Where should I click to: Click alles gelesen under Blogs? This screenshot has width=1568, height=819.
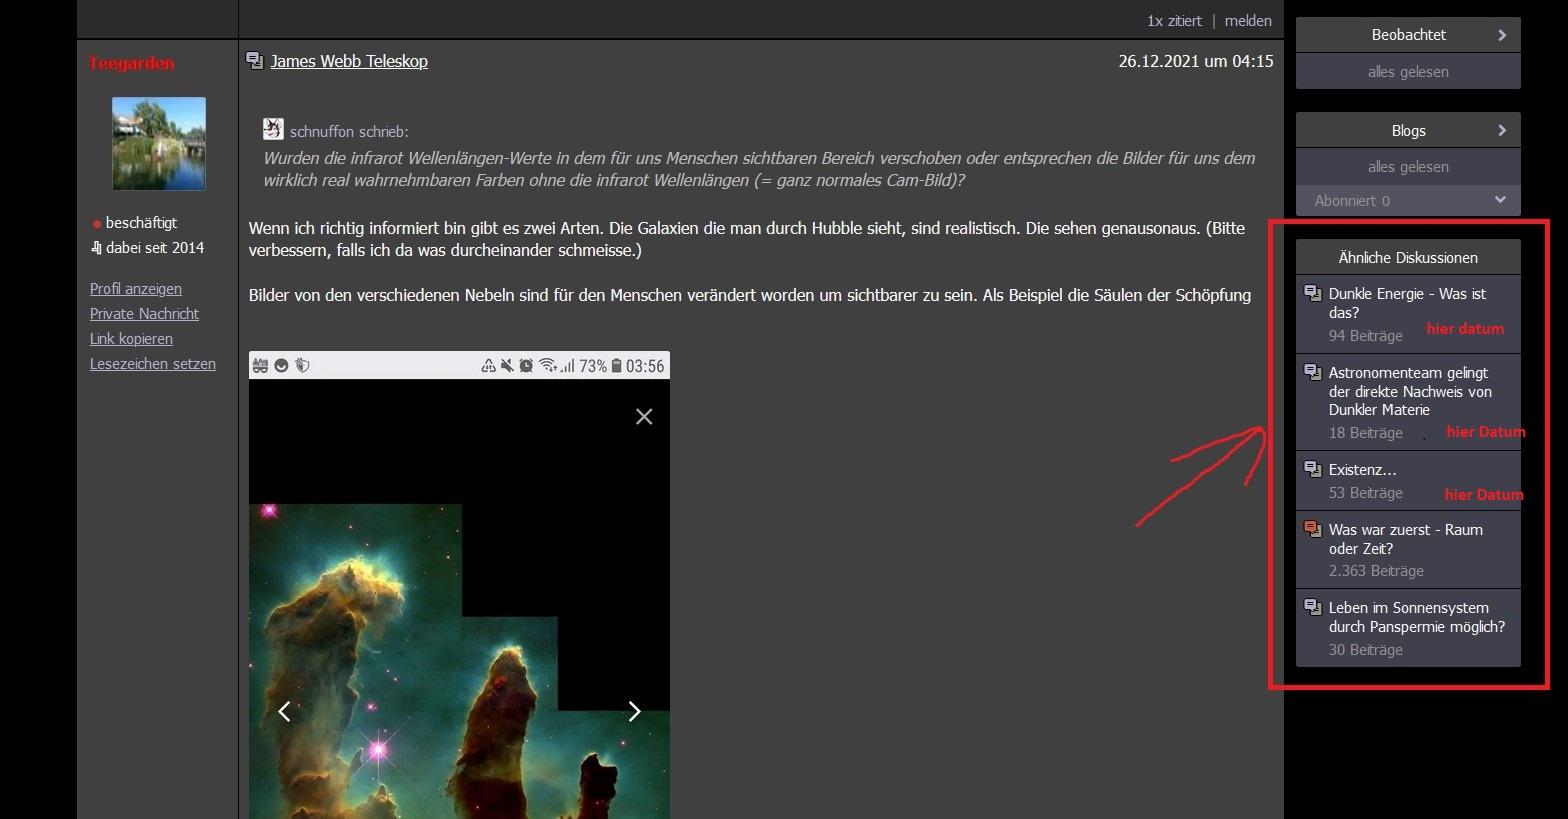point(1408,167)
